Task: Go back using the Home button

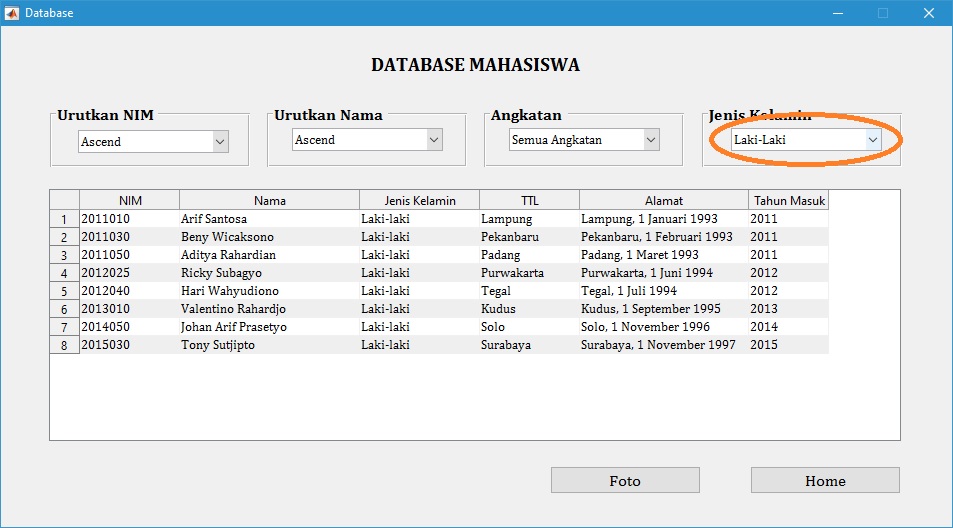Action: [x=824, y=481]
